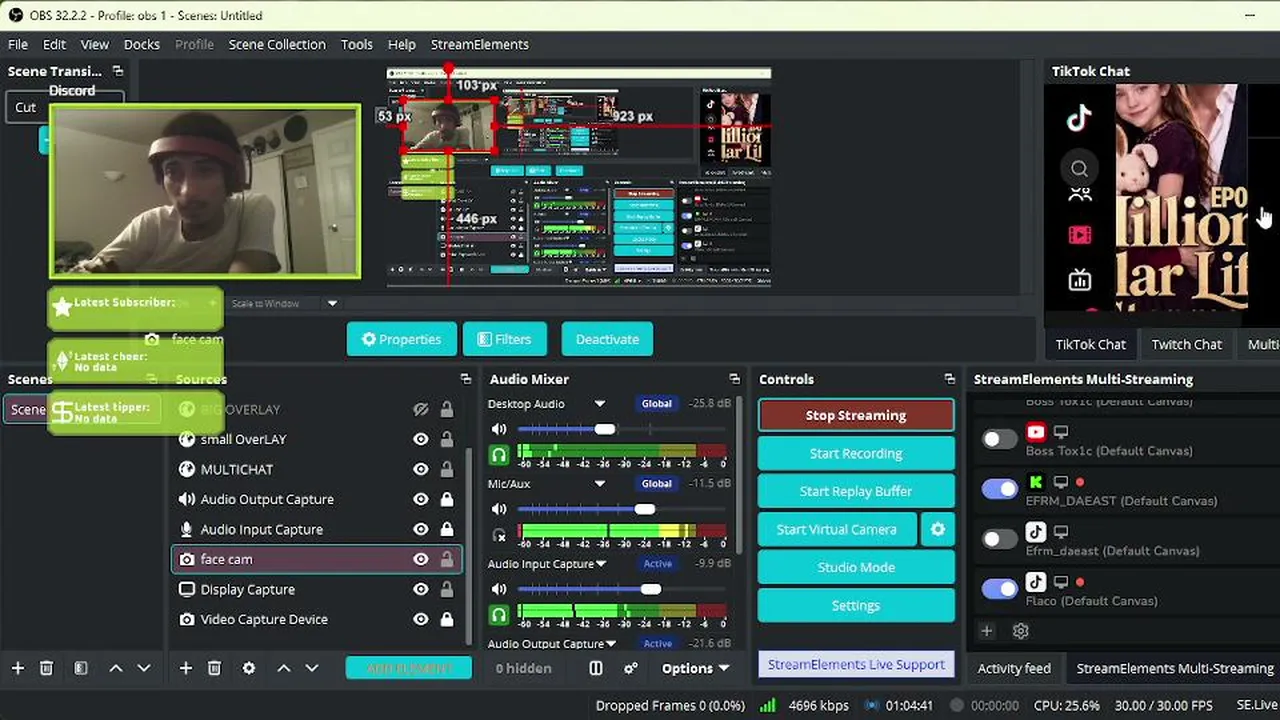Open scene filters icon in Scenes toolbar
1280x720 pixels.
click(x=81, y=668)
